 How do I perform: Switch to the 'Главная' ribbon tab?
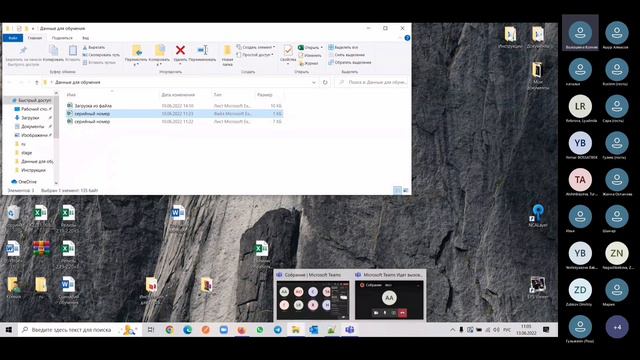click(x=35, y=38)
